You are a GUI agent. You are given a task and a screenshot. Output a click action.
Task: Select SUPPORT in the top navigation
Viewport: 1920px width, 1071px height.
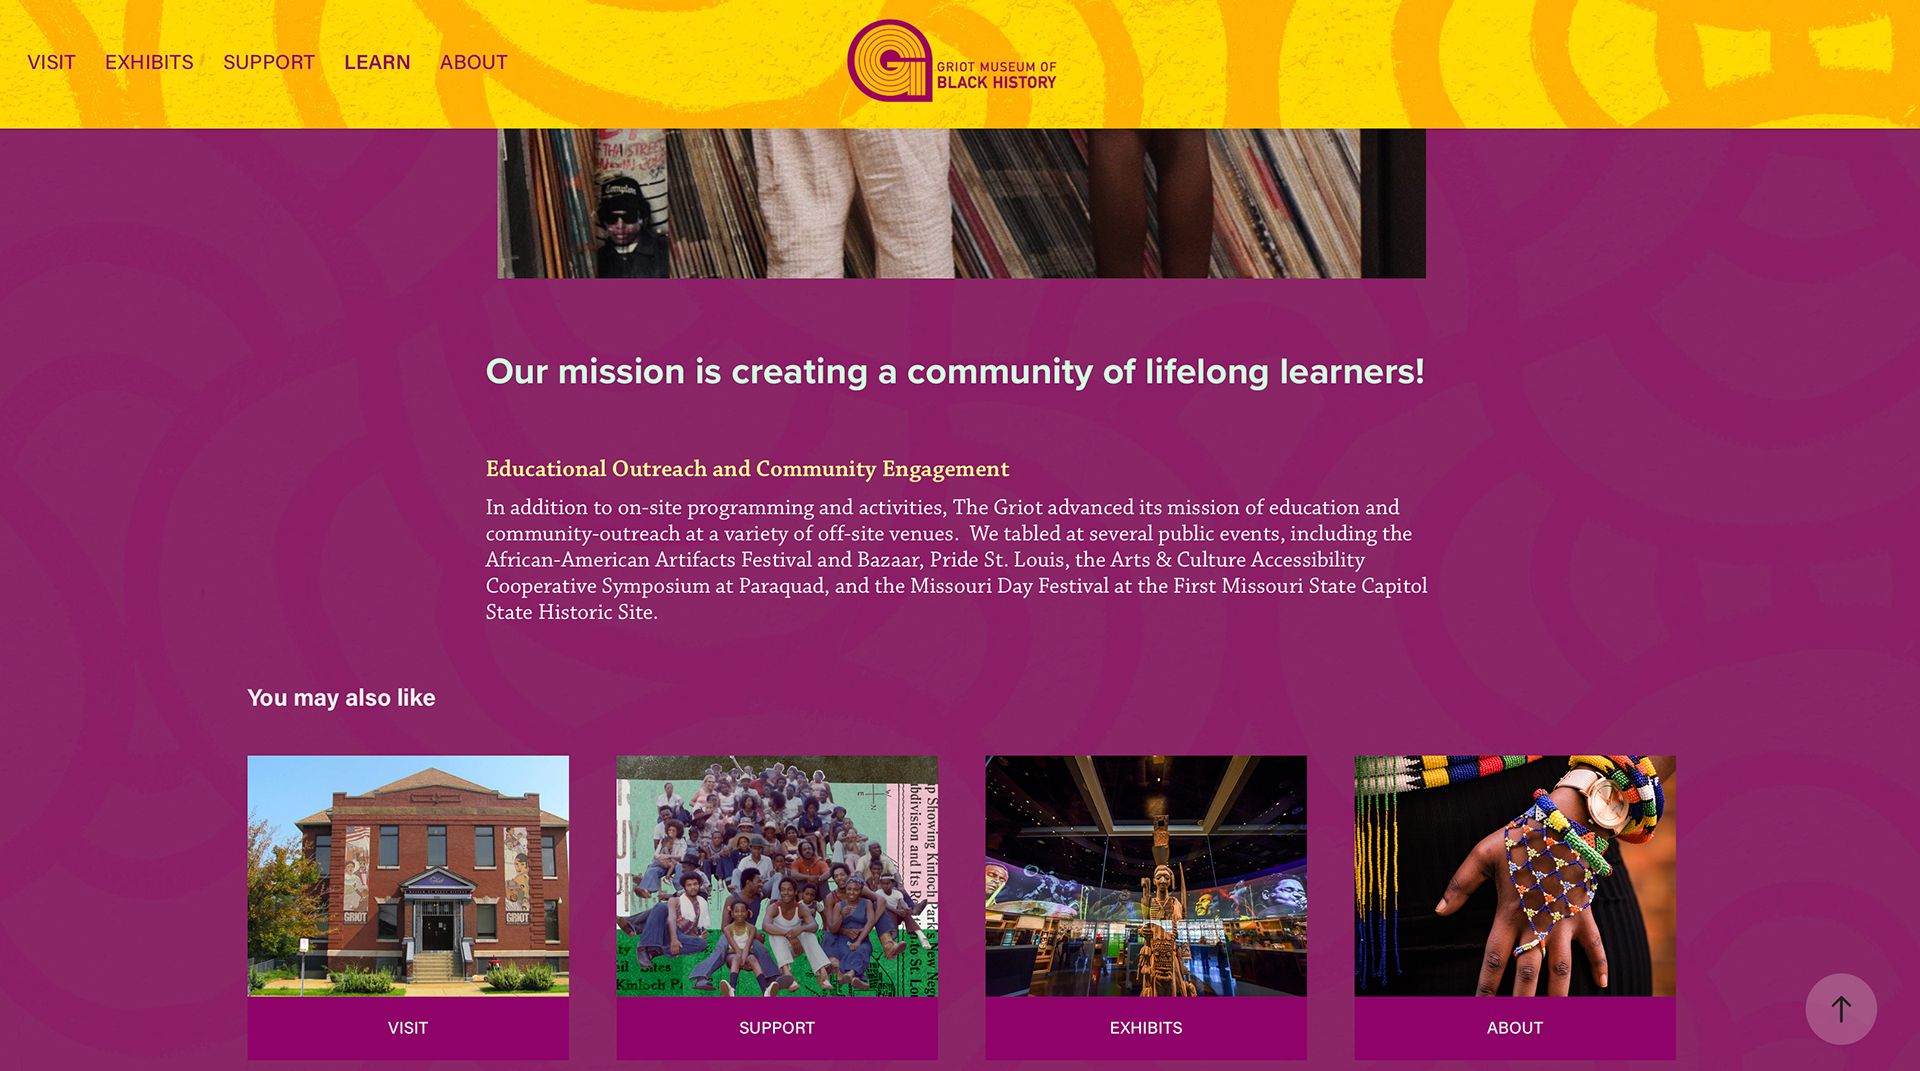click(x=269, y=62)
